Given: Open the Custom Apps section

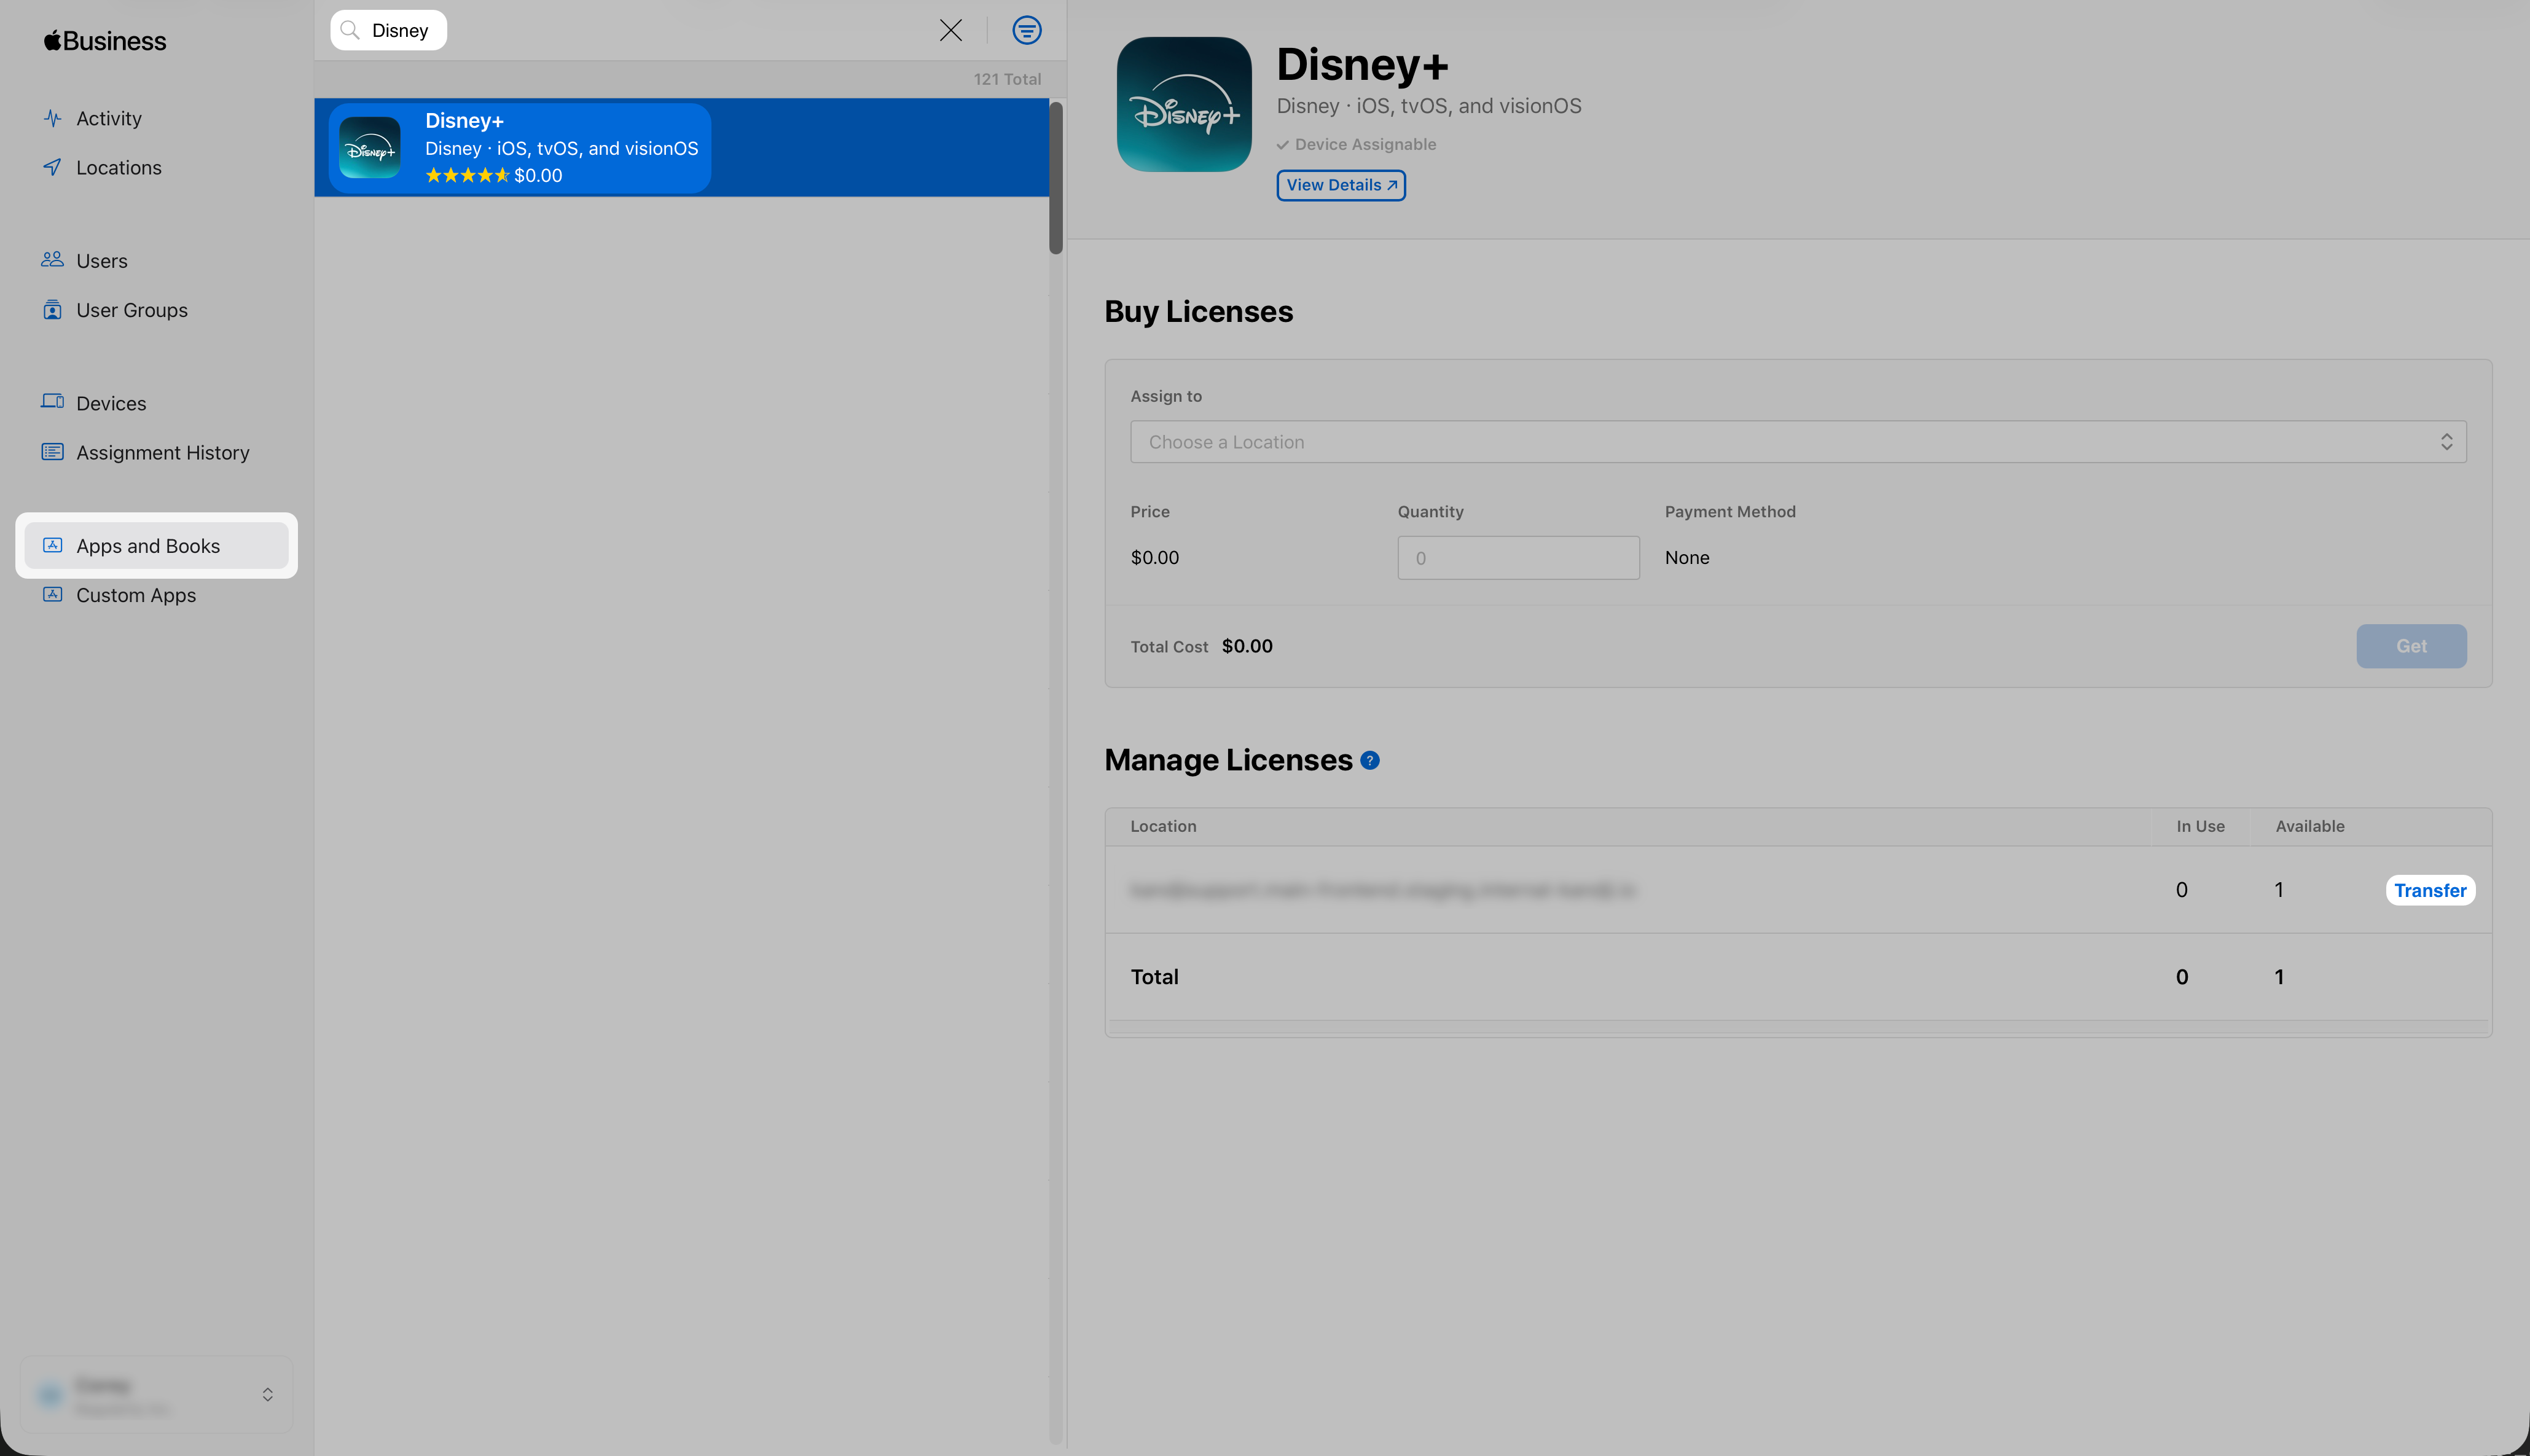Looking at the screenshot, I should coord(136,595).
